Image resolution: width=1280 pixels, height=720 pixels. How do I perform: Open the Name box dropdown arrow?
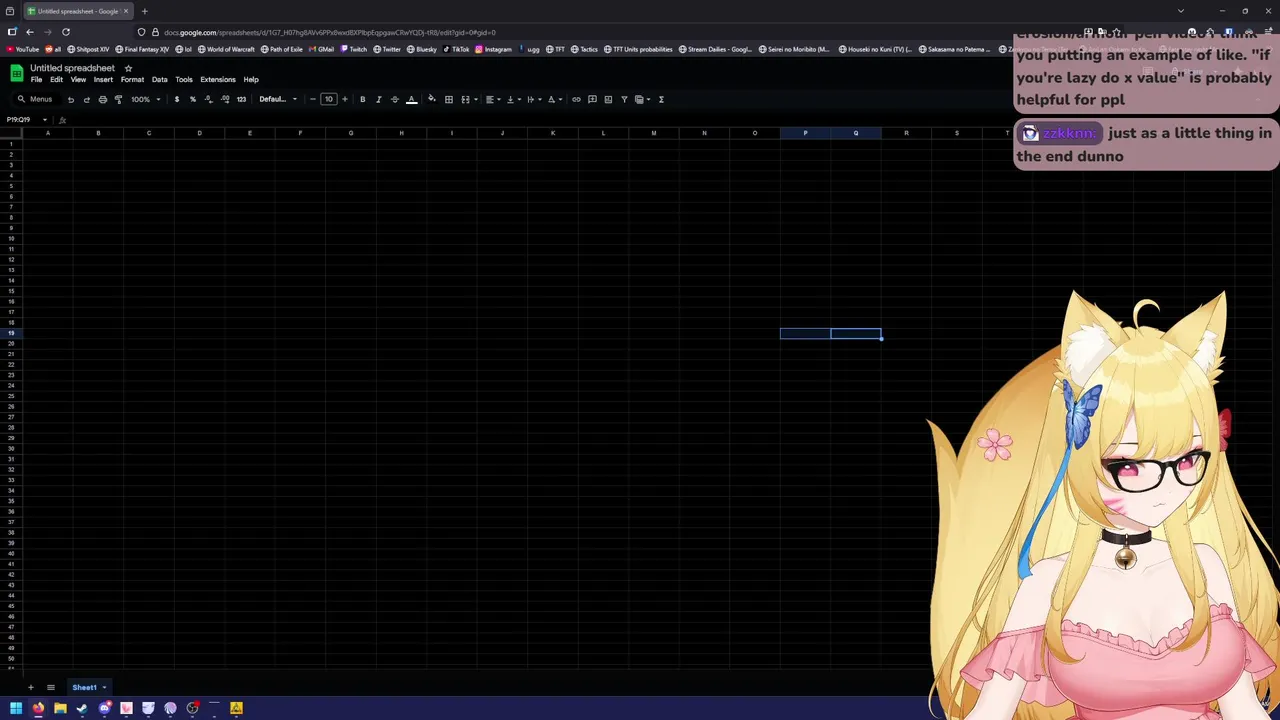(x=45, y=120)
